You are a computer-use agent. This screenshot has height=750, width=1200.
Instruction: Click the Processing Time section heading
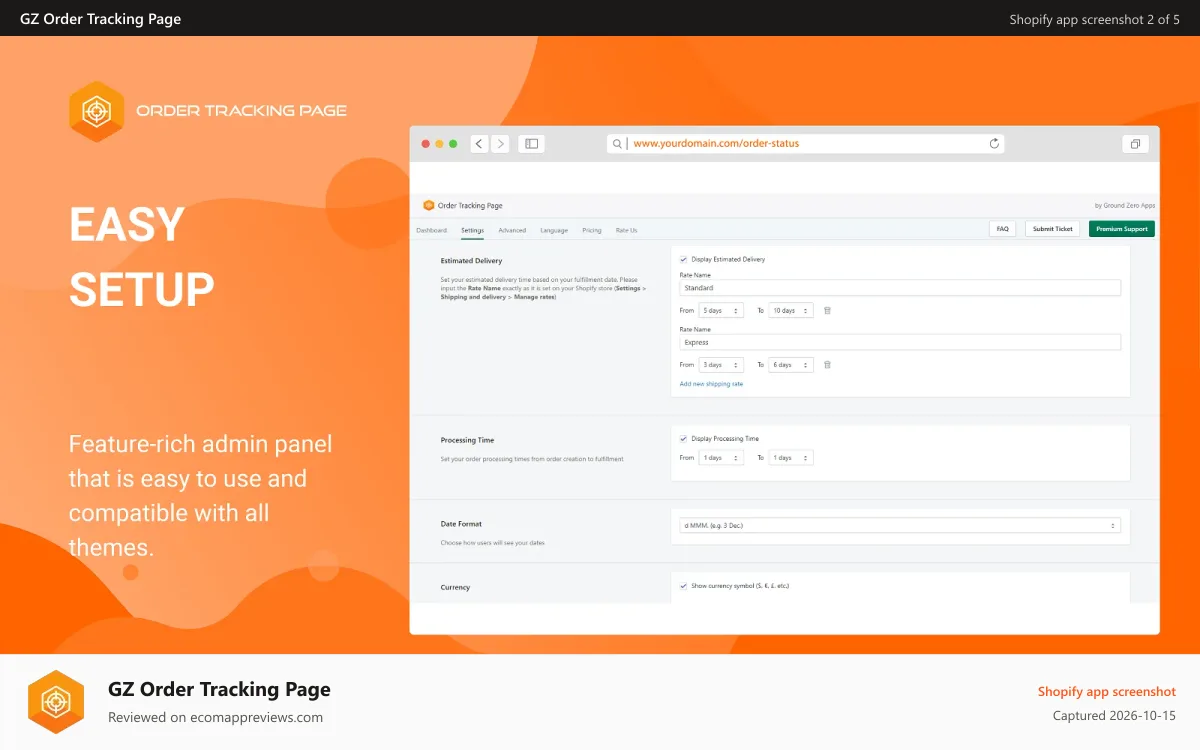[x=467, y=440]
